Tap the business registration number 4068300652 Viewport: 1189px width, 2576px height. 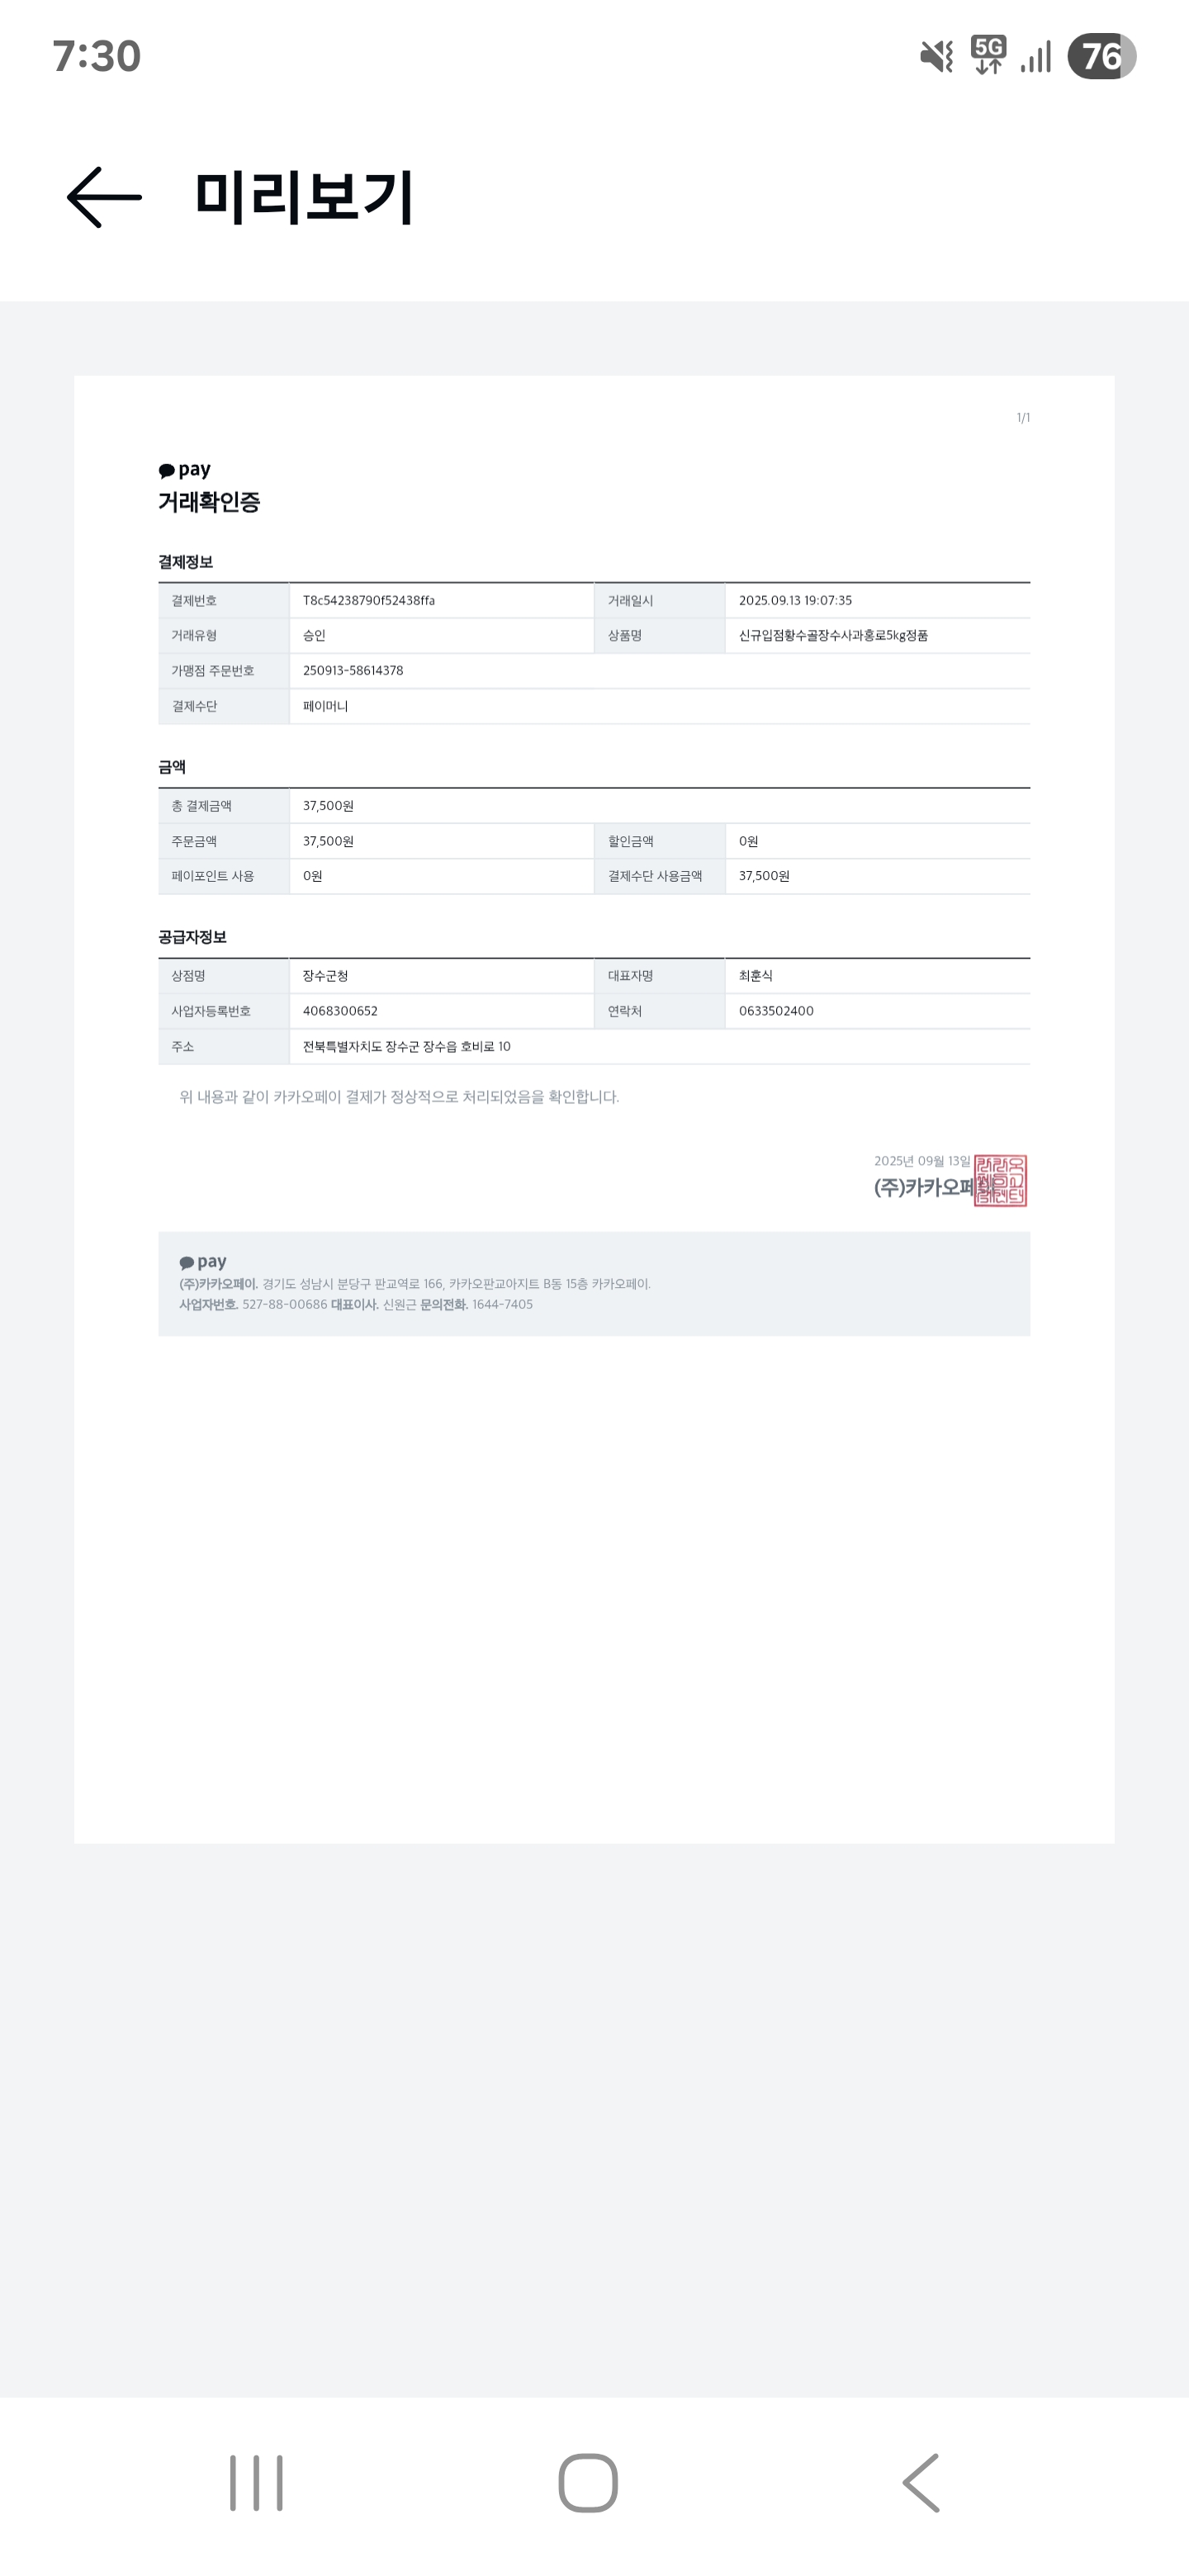[x=340, y=1011]
